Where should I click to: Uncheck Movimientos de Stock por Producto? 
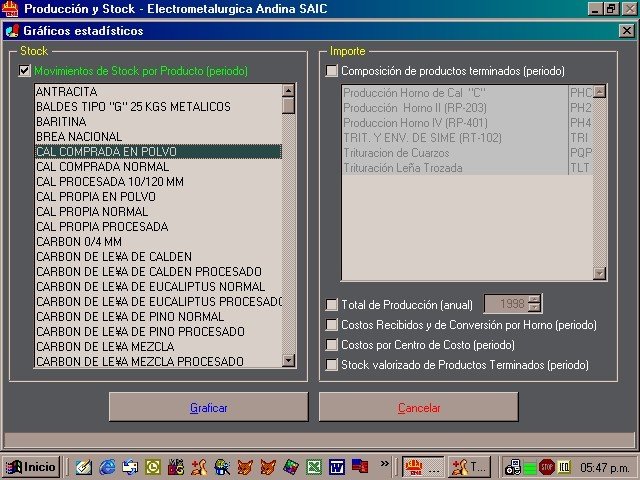(24, 71)
